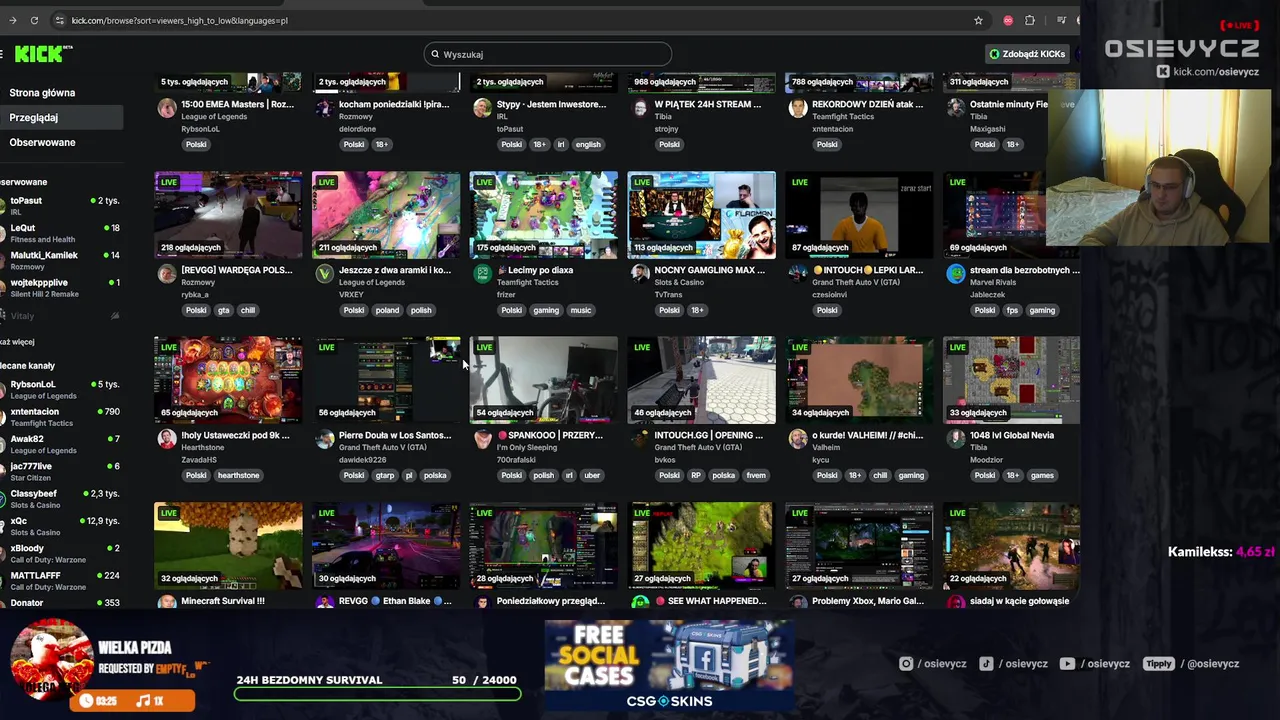
Task: Open the REVGG WARDĘGA stream thumbnail
Action: (228, 215)
